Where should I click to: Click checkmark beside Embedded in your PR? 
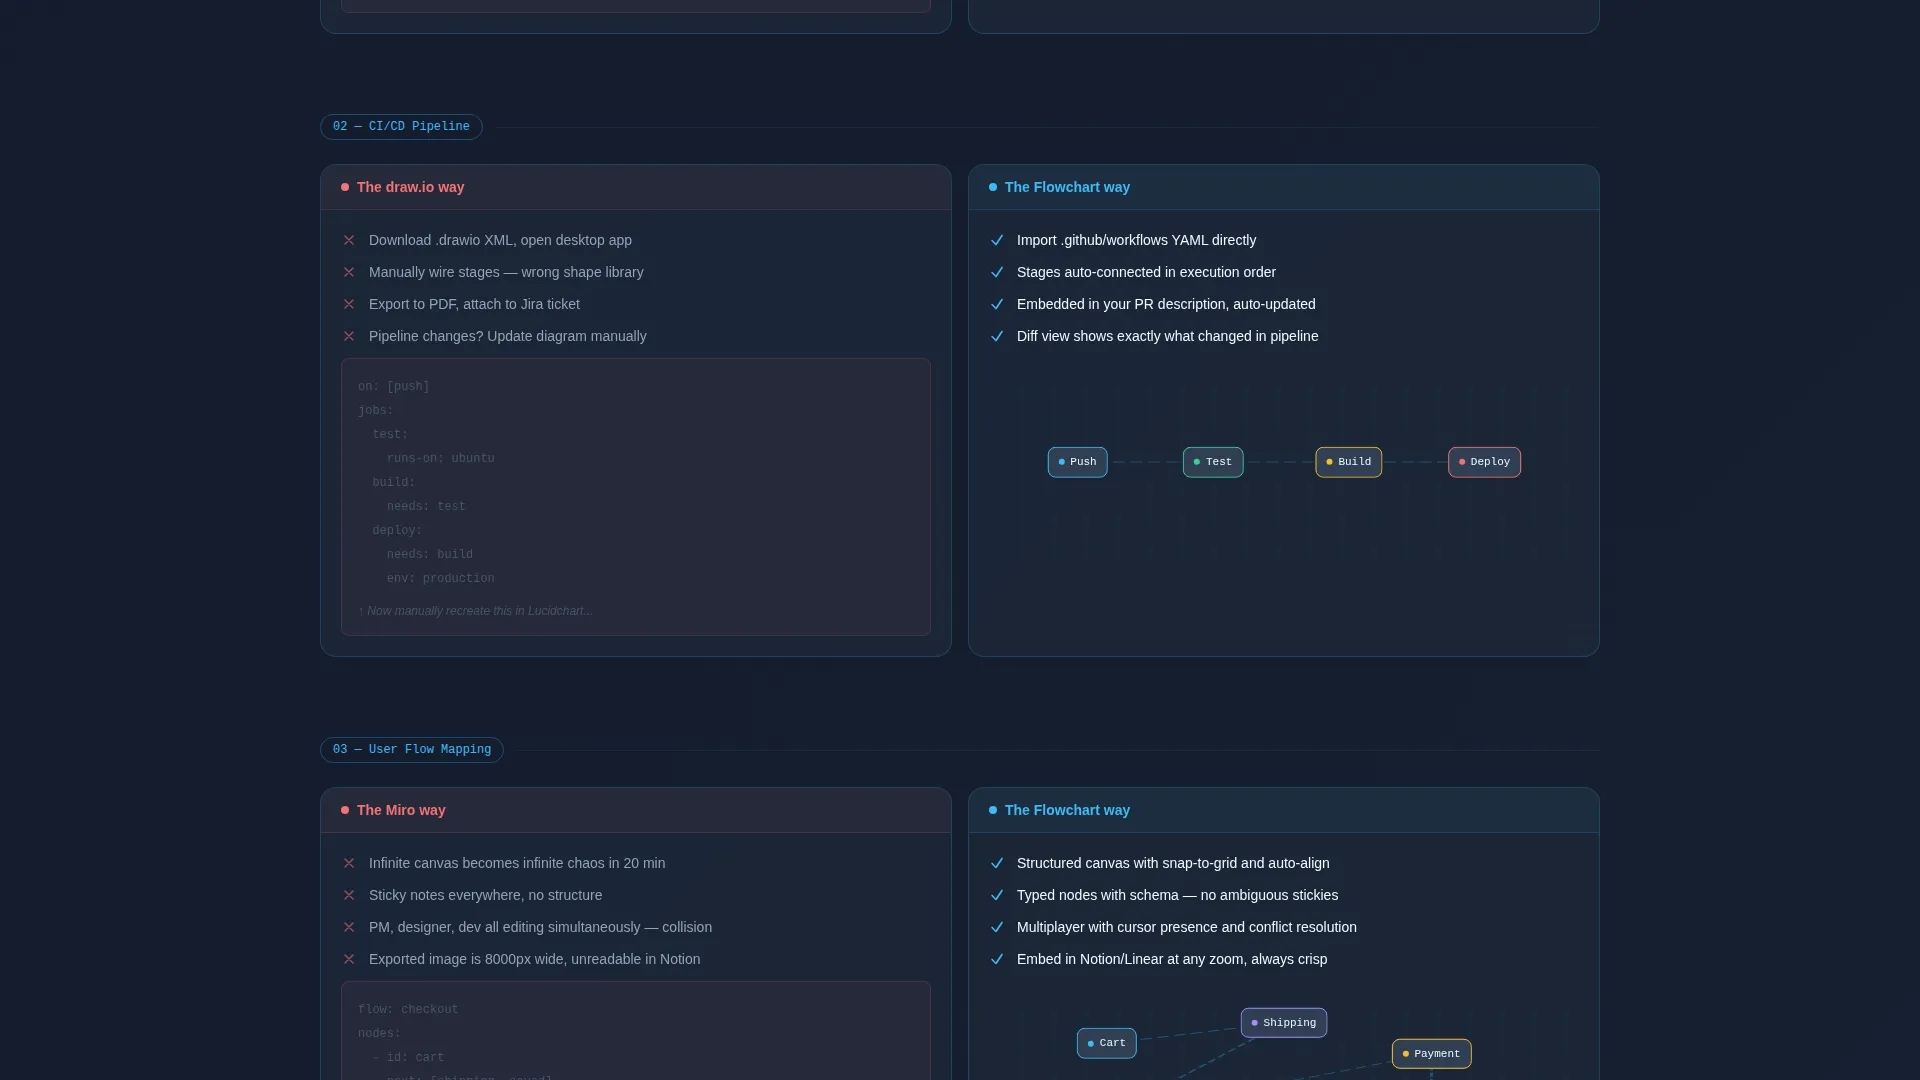click(x=997, y=304)
